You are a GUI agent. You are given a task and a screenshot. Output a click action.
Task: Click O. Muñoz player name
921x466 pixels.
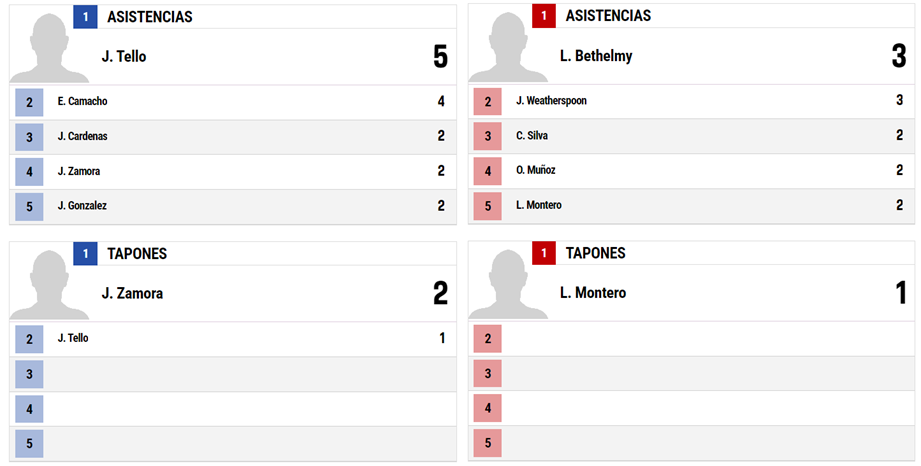536,170
